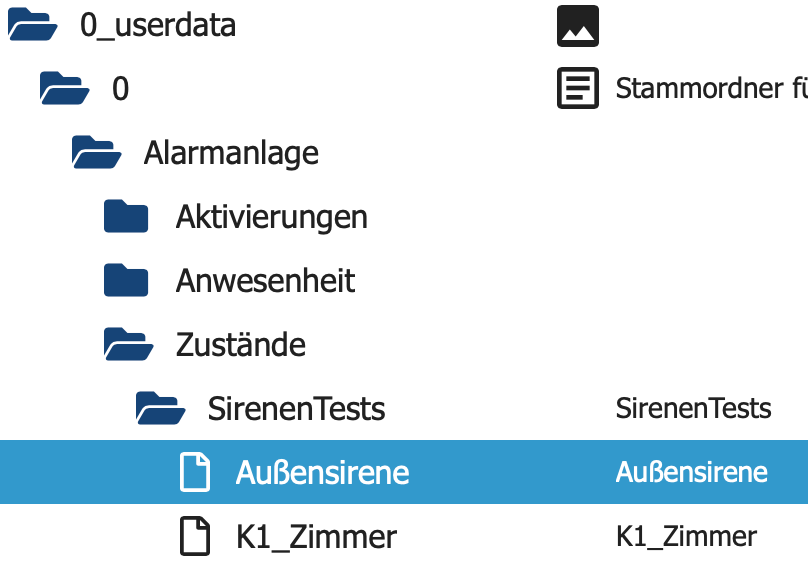Click the document icon next to Stammordner
The width and height of the screenshot is (808, 576).
(578, 89)
